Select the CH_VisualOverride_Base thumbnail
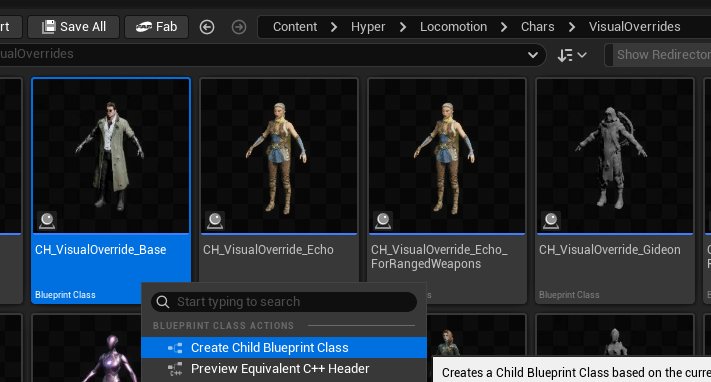 111,156
